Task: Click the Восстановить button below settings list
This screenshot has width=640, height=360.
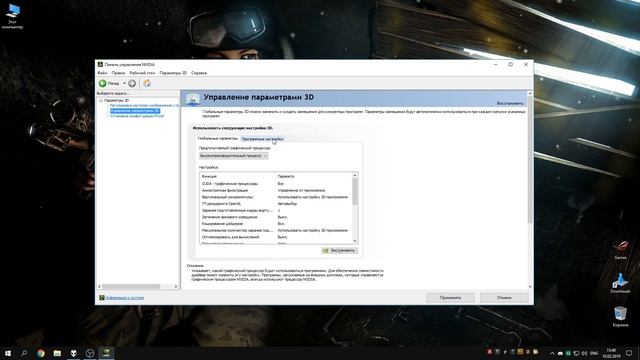Action: click(340, 250)
